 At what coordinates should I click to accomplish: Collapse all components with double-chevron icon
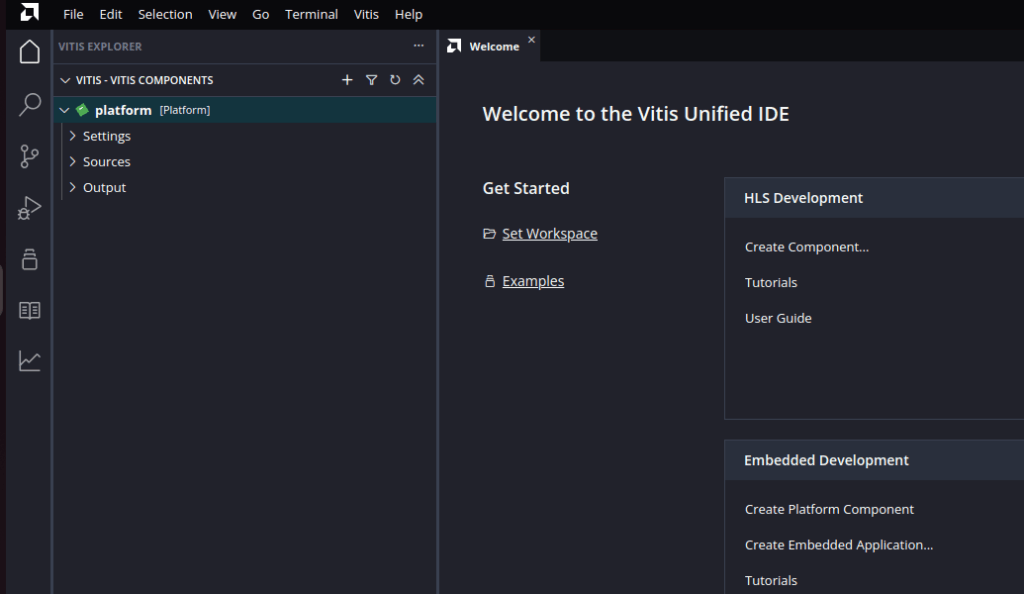pyautogui.click(x=419, y=80)
